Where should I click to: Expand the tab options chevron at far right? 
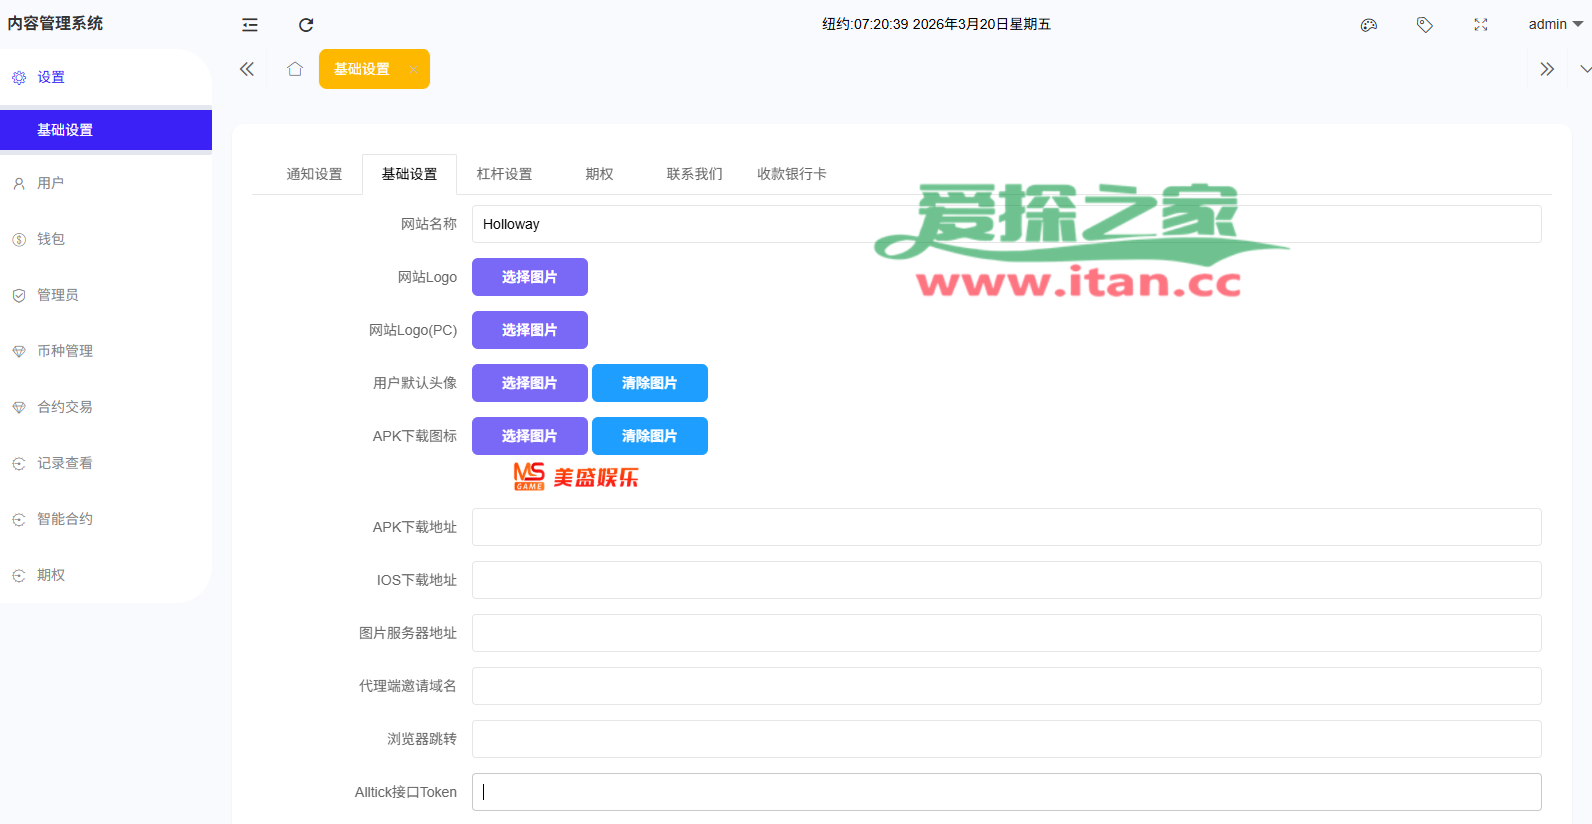[1585, 69]
